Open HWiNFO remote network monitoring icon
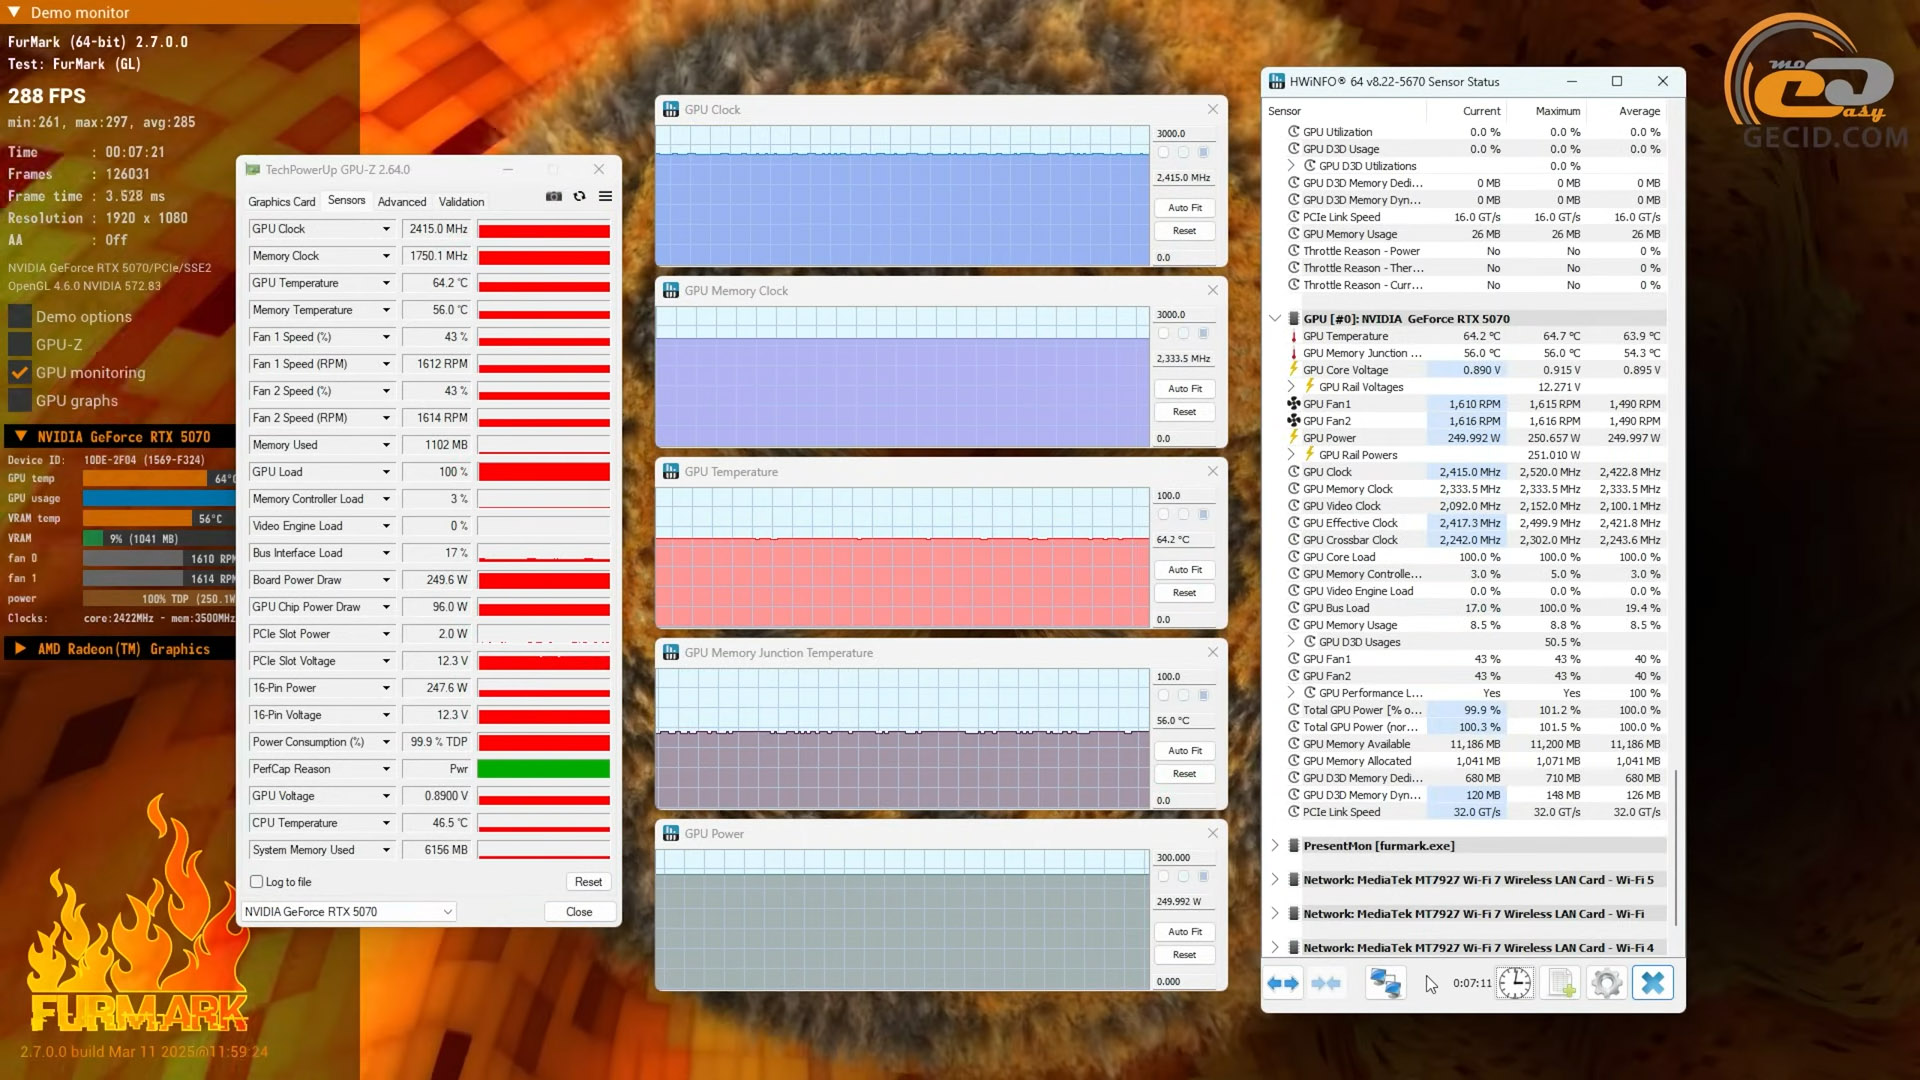This screenshot has width=1920, height=1080. pos(1385,983)
